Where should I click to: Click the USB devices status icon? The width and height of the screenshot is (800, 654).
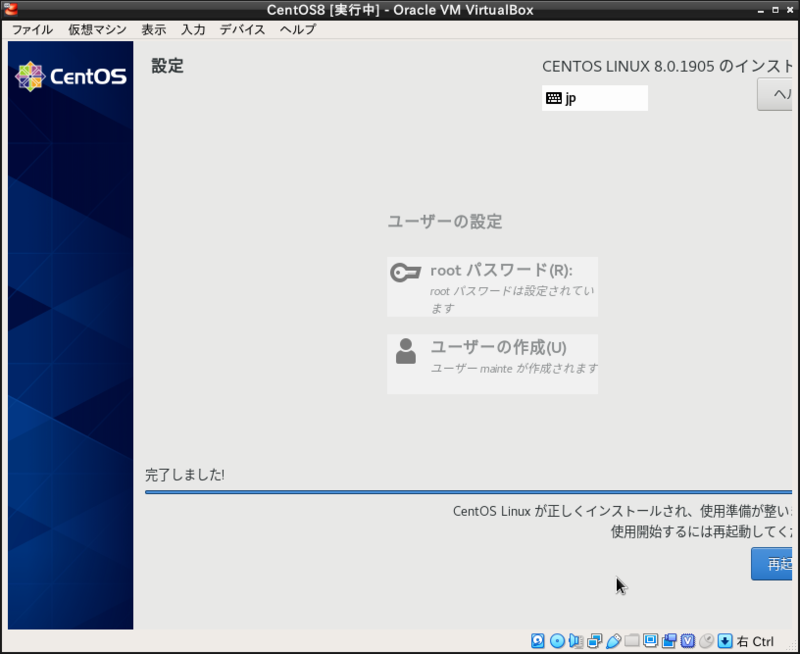(613, 641)
